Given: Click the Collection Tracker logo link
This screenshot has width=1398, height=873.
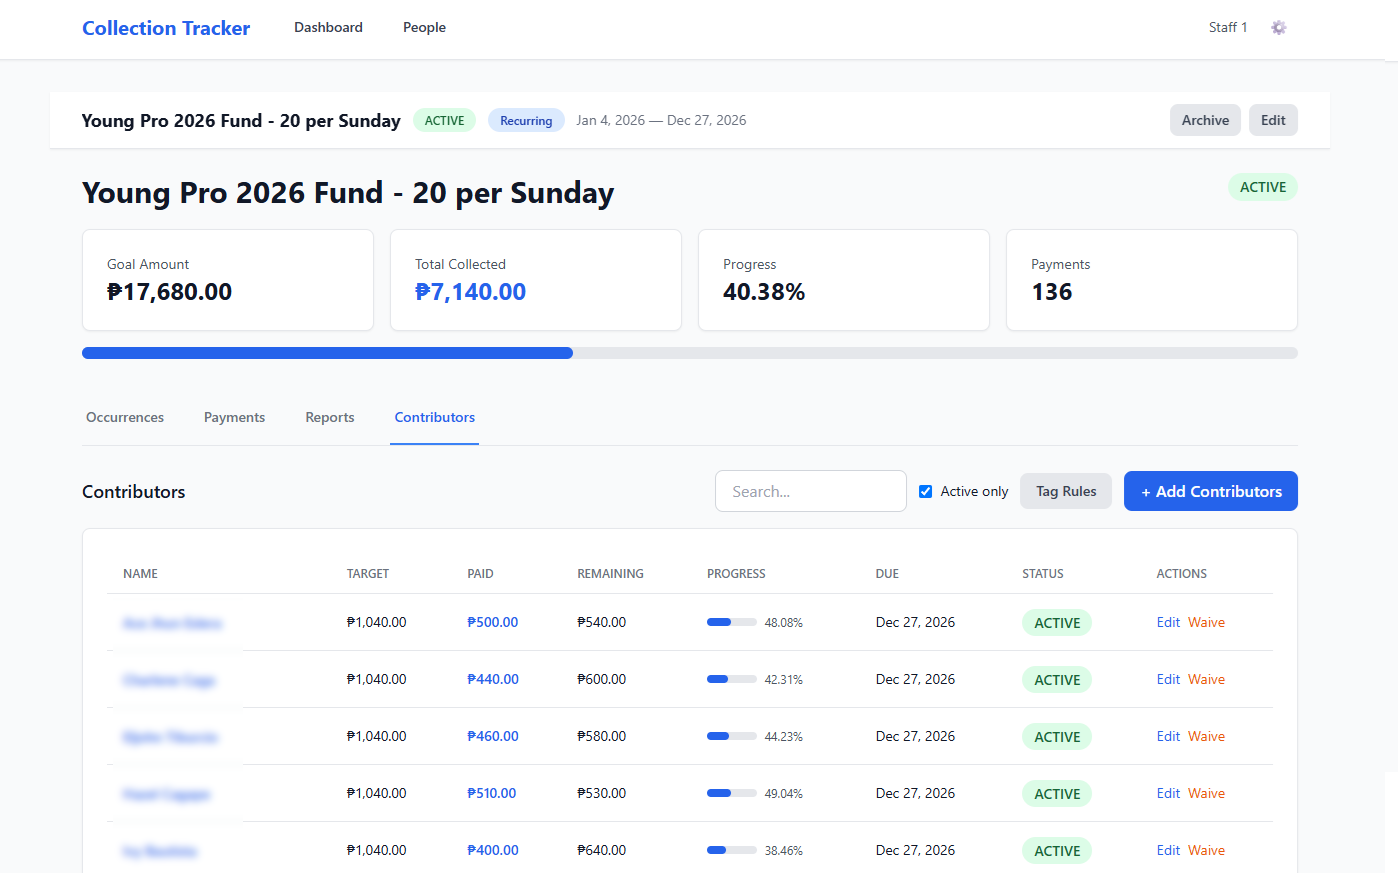Looking at the screenshot, I should [x=166, y=28].
